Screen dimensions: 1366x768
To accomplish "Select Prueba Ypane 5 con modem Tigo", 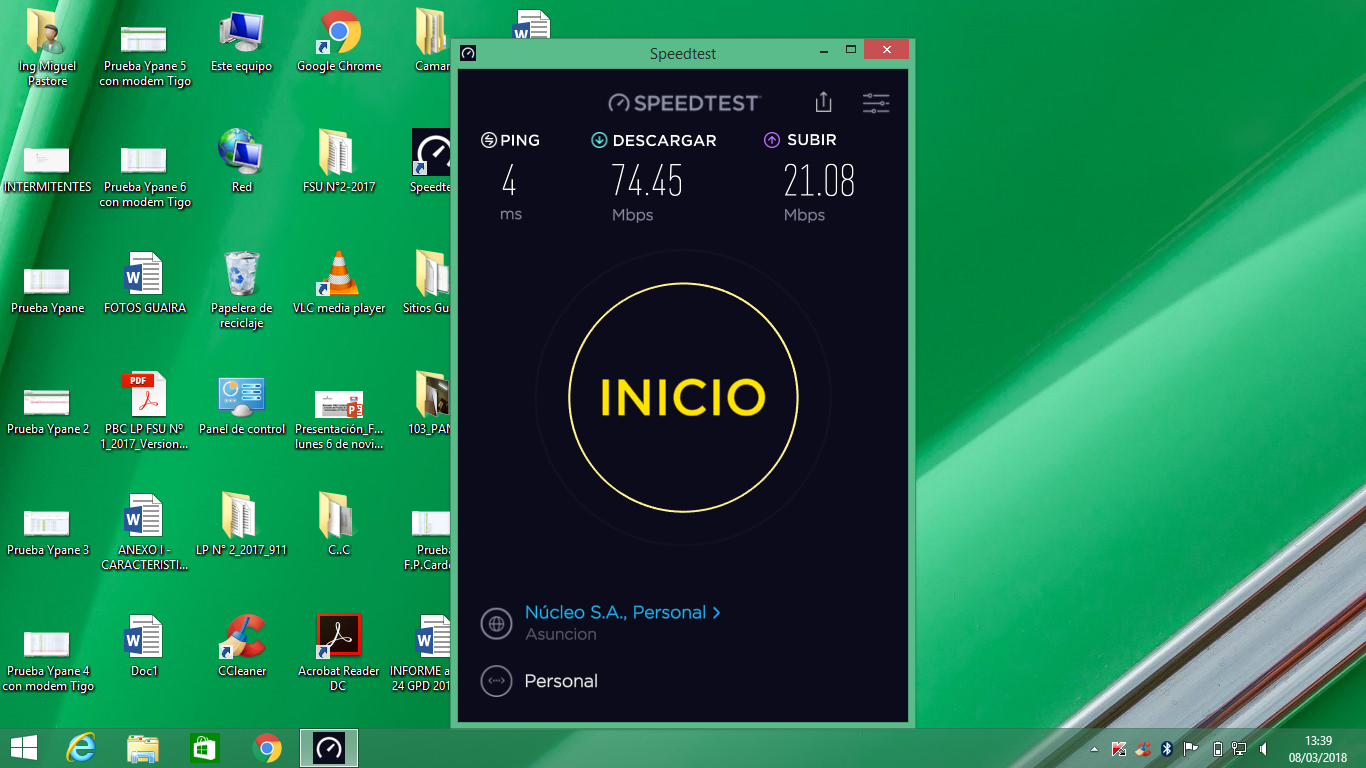I will pos(145,55).
